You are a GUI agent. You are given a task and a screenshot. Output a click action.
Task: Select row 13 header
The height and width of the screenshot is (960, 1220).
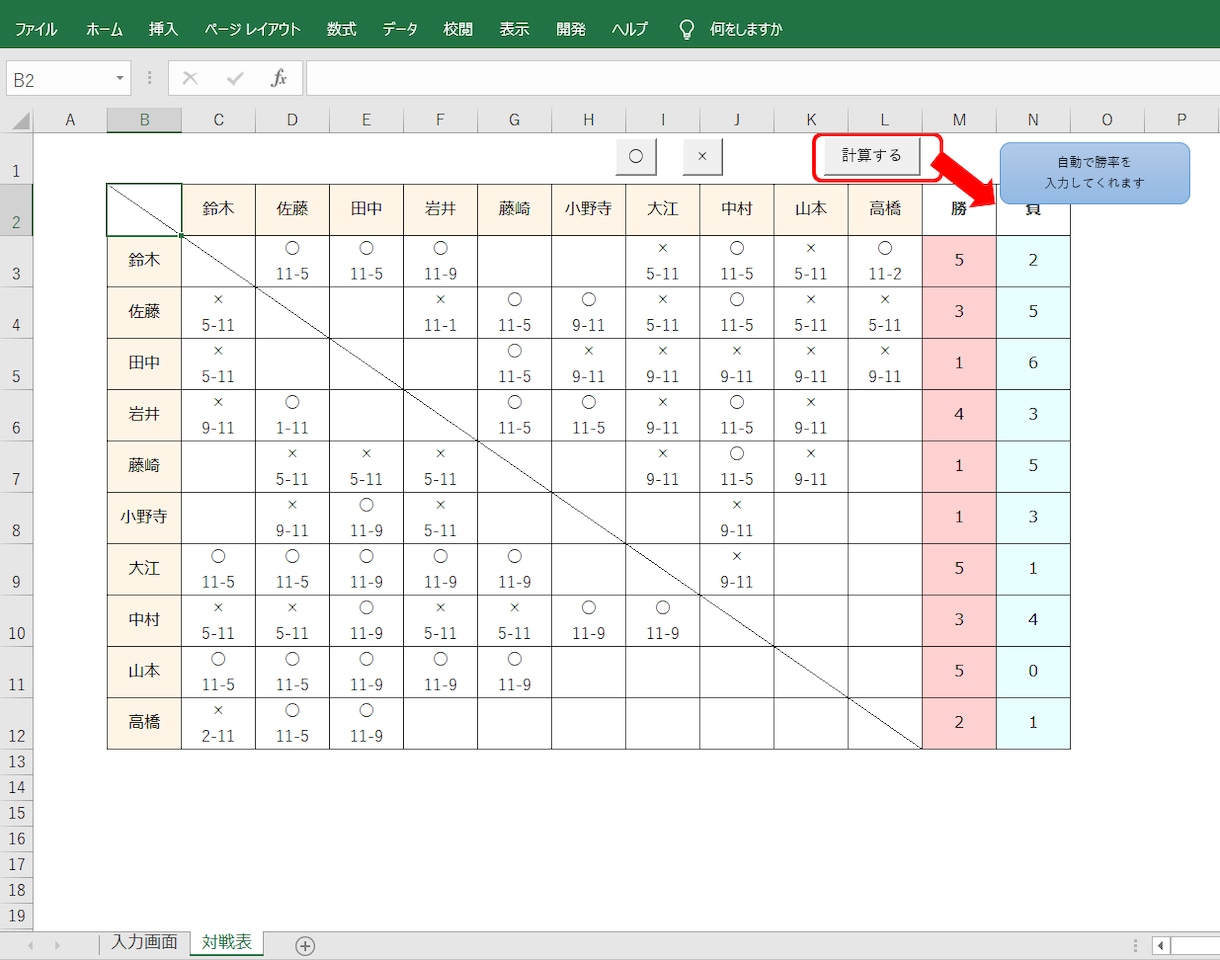pos(16,762)
